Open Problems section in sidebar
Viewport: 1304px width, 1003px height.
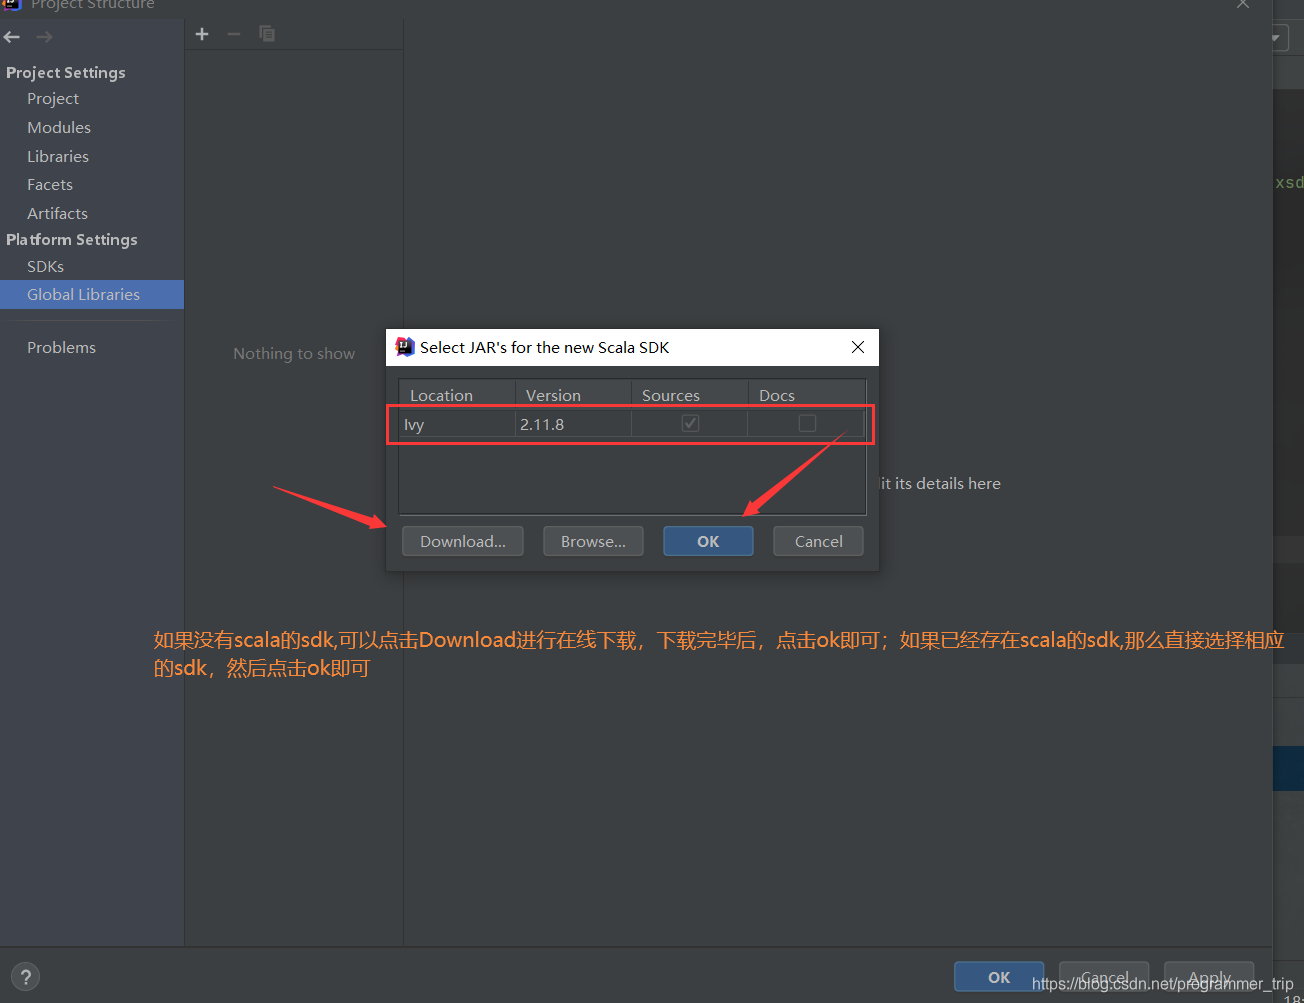pyautogui.click(x=61, y=348)
